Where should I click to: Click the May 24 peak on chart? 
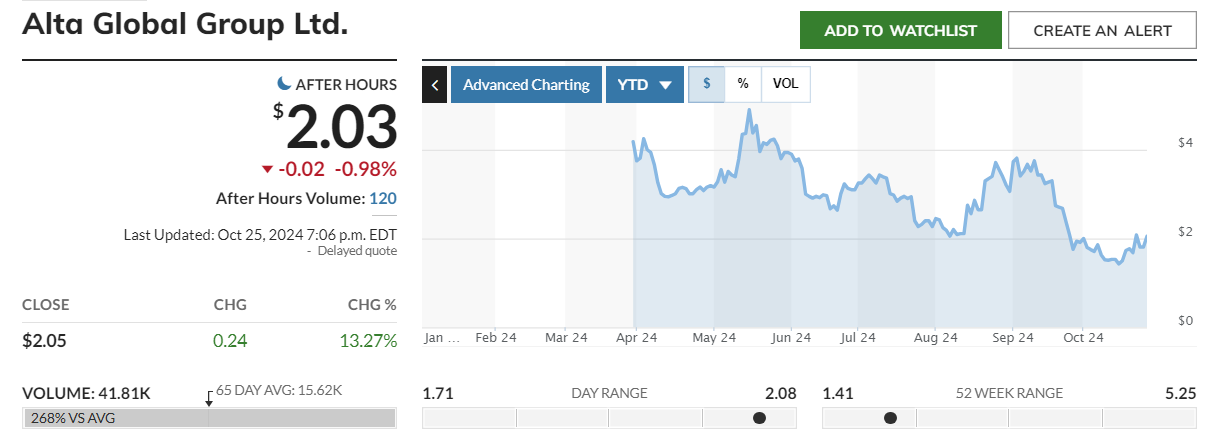(748, 110)
